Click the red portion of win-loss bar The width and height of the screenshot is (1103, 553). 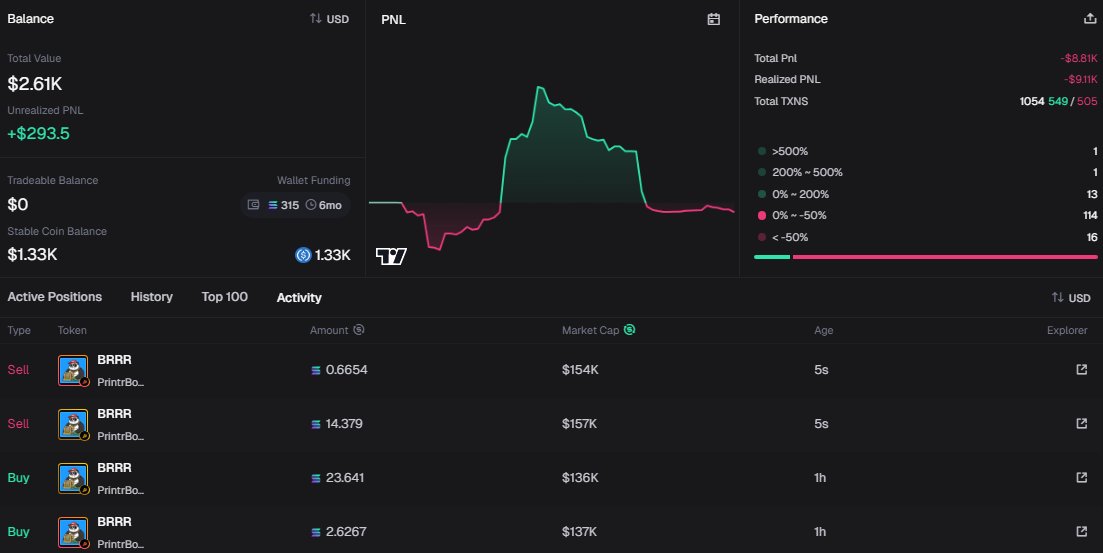[945, 257]
